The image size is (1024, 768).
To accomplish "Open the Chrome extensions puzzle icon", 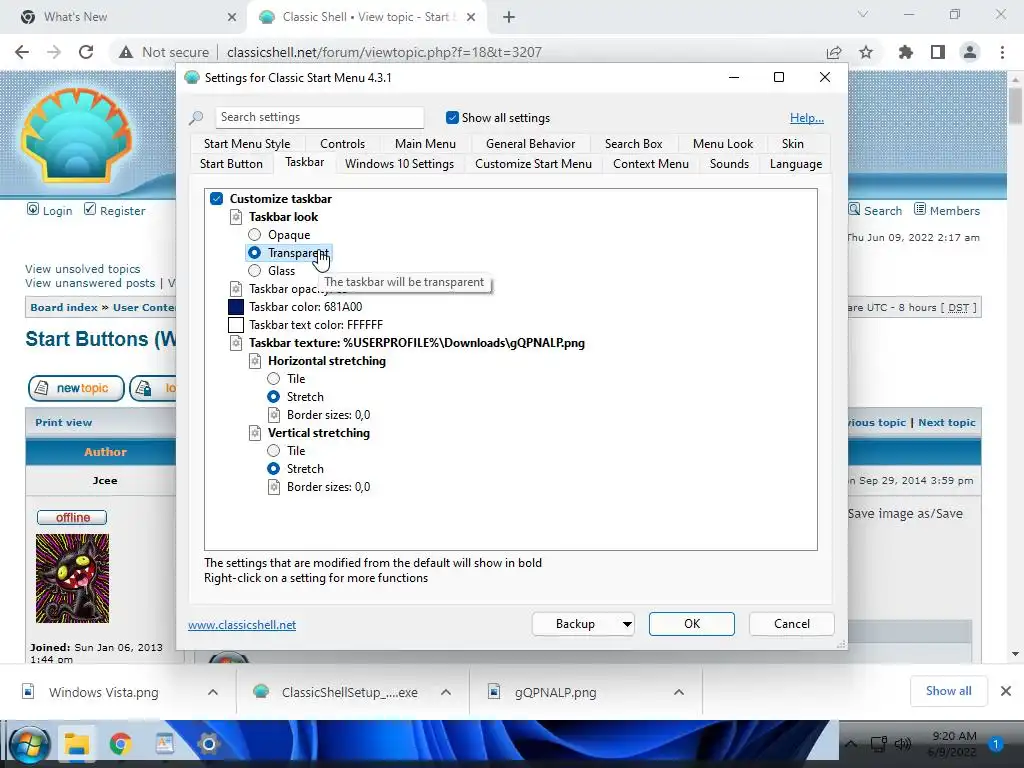I will click(905, 52).
